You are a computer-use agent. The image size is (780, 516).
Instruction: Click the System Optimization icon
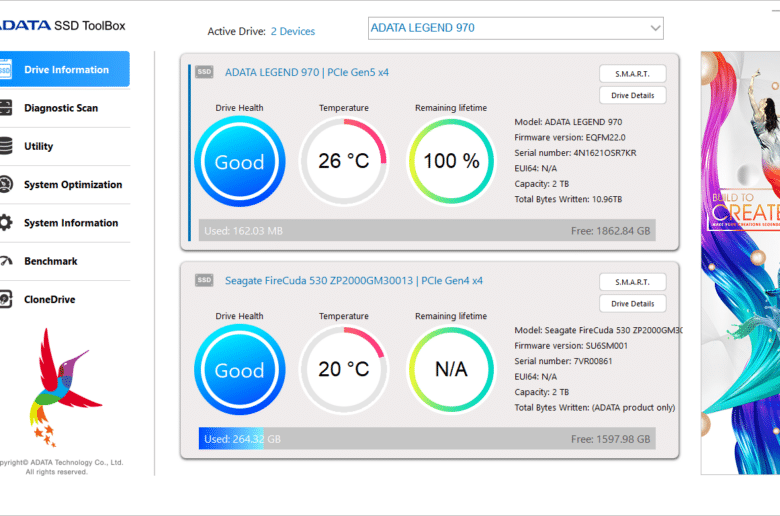pyautogui.click(x=5, y=184)
